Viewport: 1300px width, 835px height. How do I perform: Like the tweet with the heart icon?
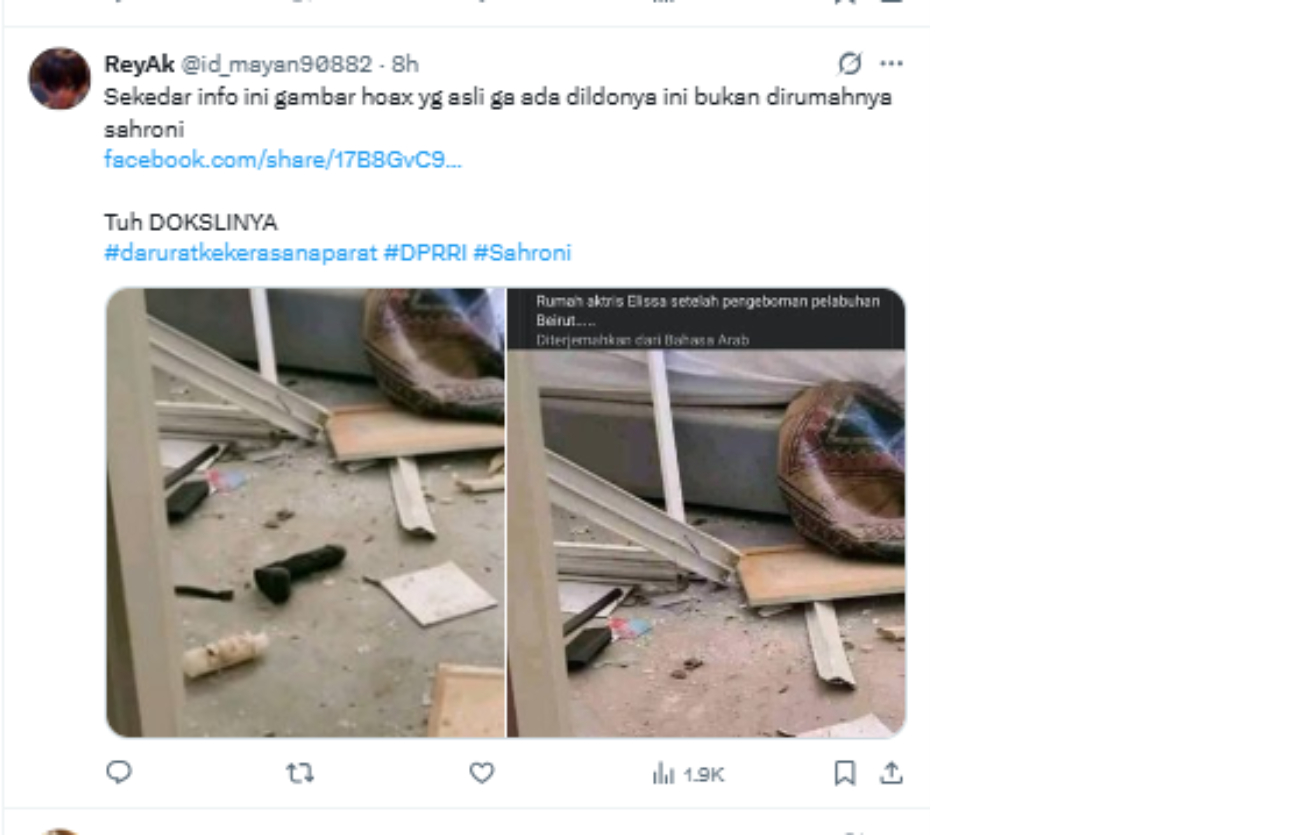(482, 772)
